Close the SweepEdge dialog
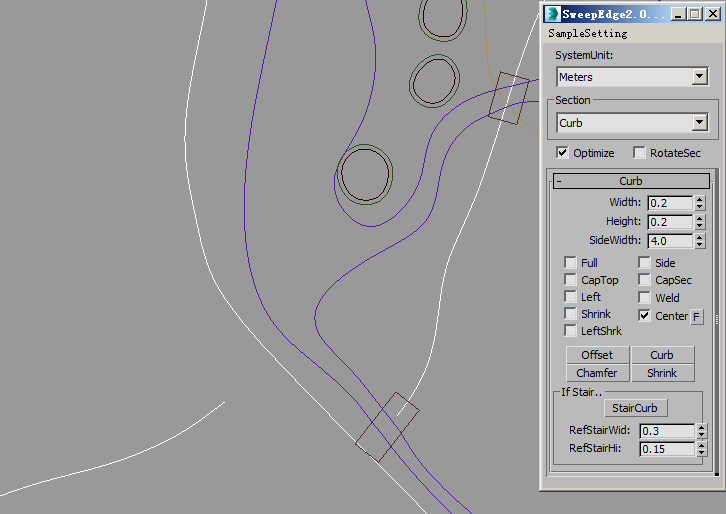 (x=713, y=14)
